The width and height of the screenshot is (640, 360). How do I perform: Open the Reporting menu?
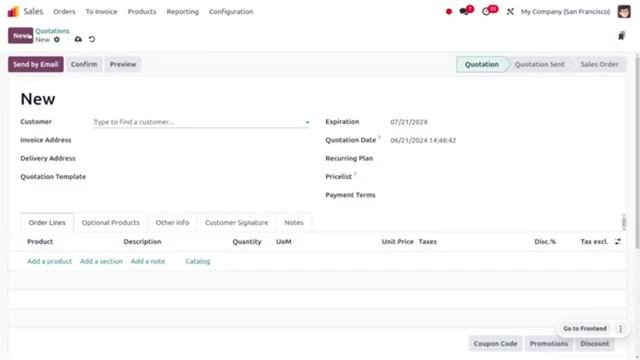click(x=182, y=12)
